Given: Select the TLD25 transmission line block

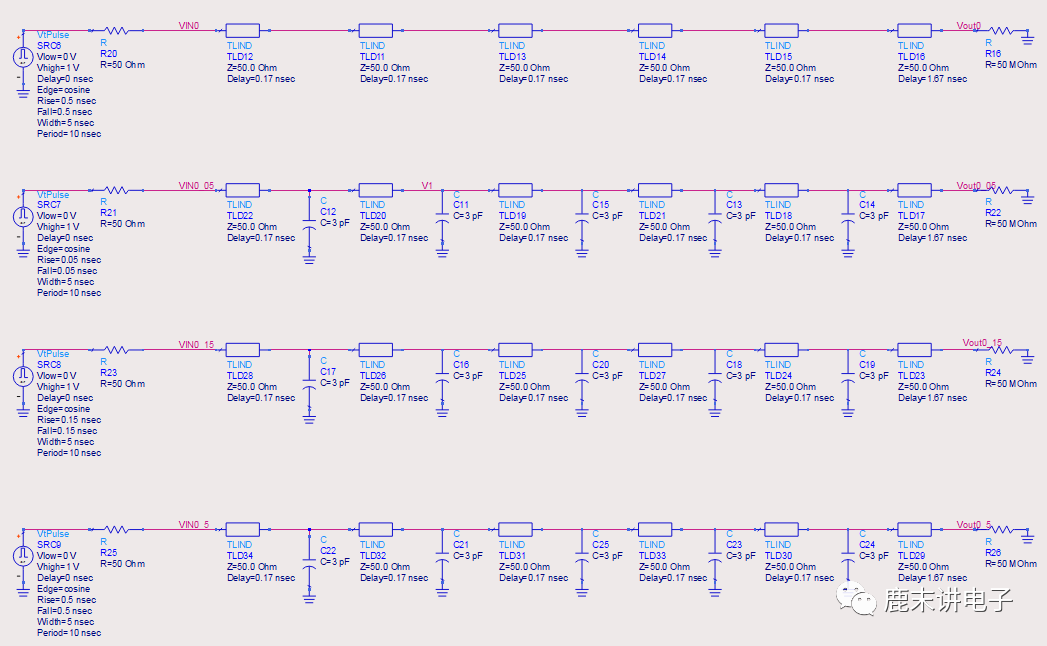Looking at the screenshot, I should point(515,350).
